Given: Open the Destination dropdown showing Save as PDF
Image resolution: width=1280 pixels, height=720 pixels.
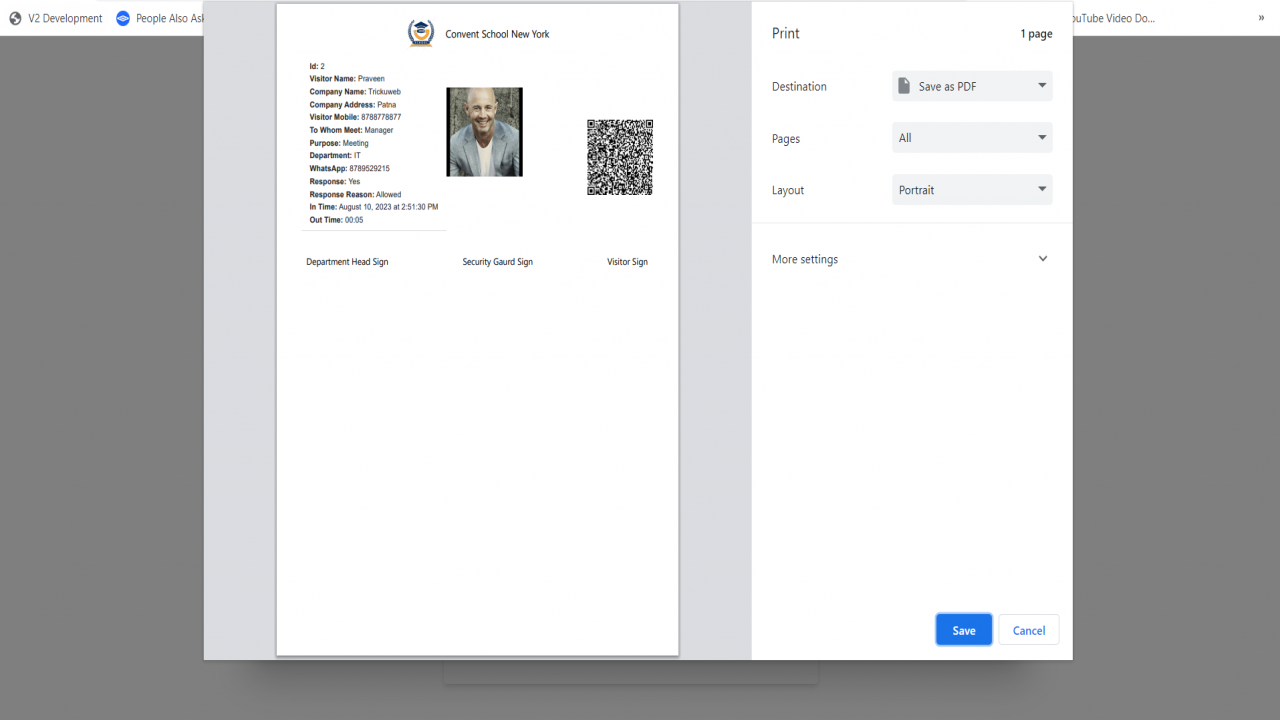Looking at the screenshot, I should [972, 86].
